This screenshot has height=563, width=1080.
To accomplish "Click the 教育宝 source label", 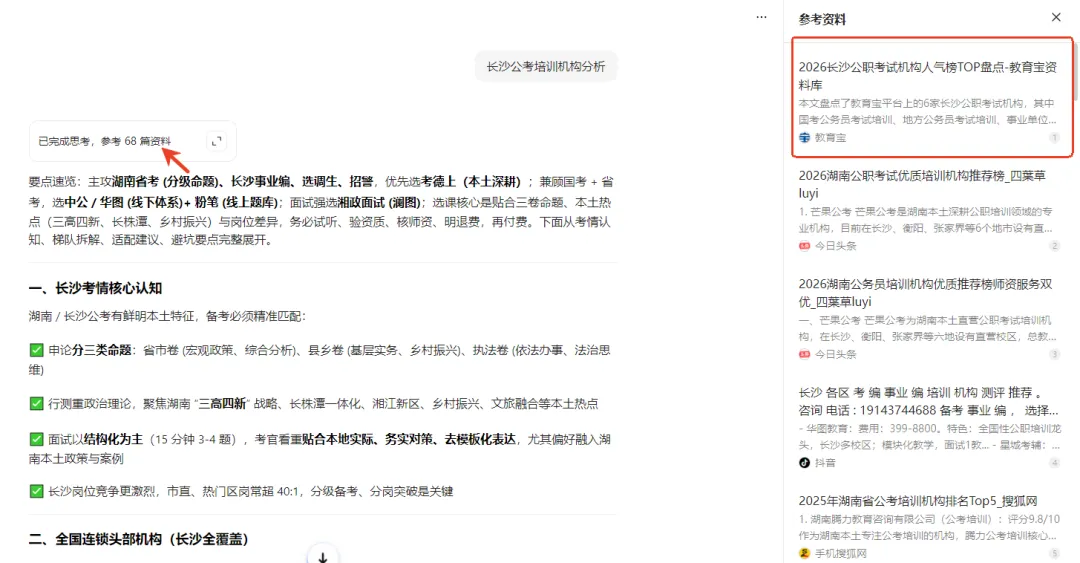I will point(830,138).
